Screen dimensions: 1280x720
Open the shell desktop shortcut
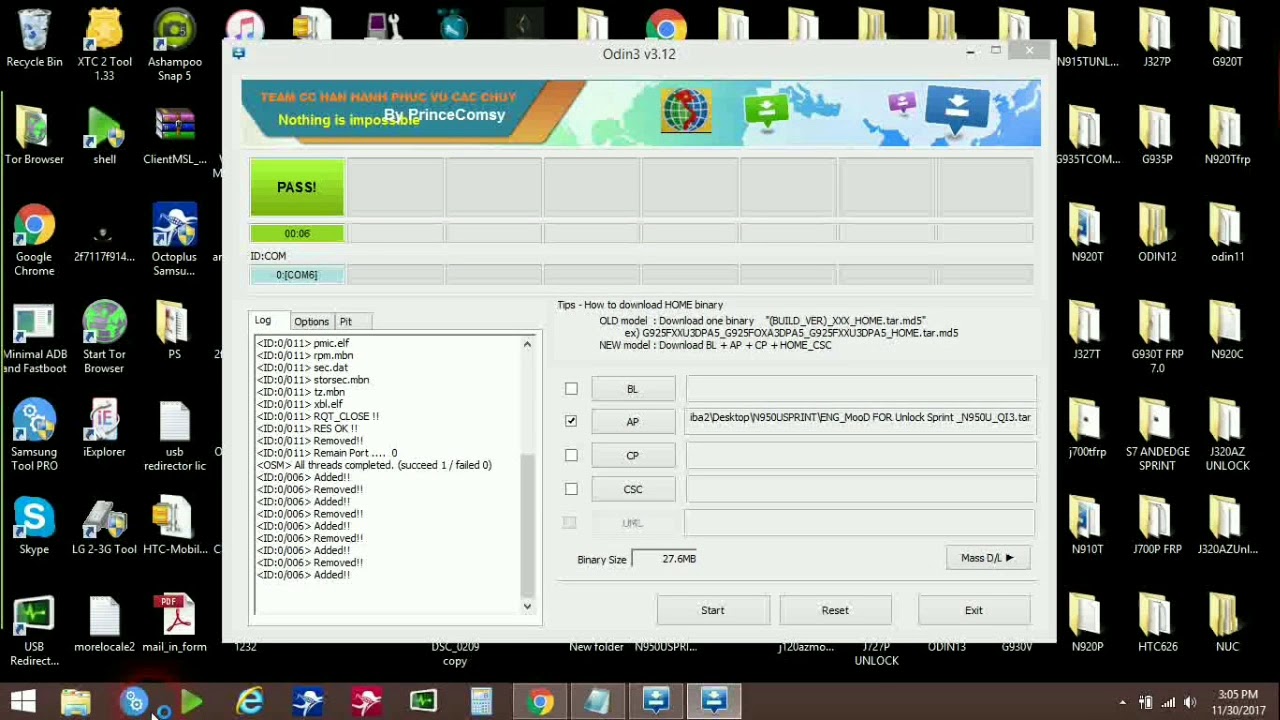coord(104,137)
